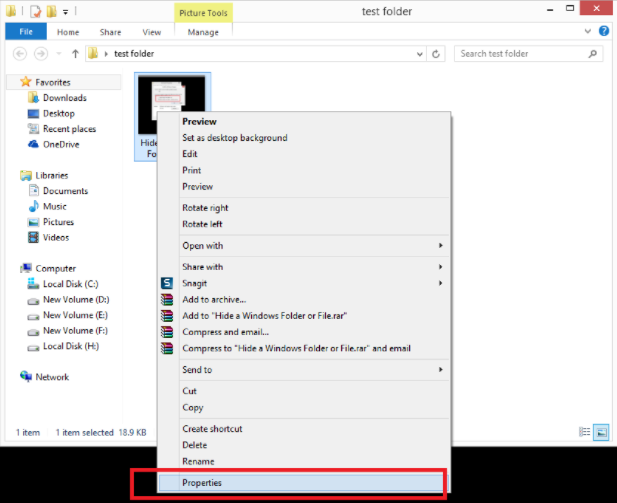Viewport: 617px width, 503px height.
Task: Open the Pictures library icon
Action: click(x=33, y=222)
